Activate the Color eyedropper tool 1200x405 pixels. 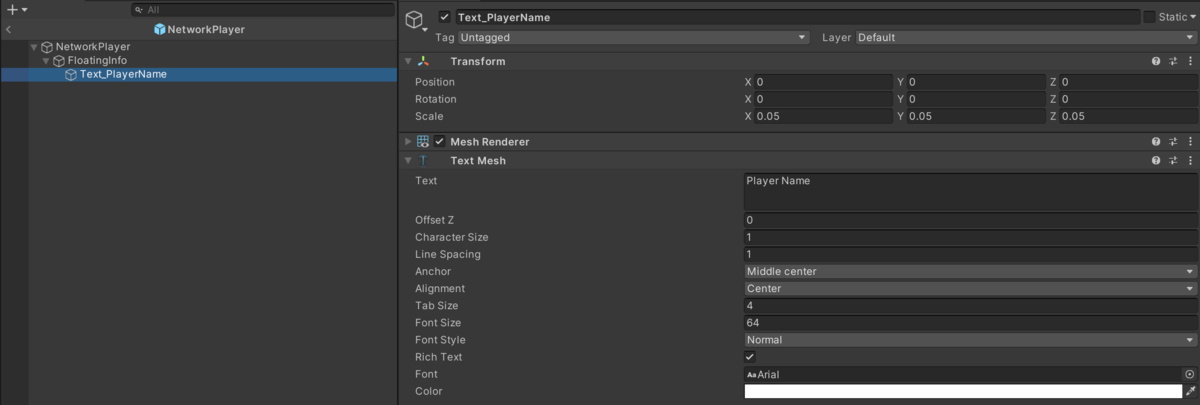[1190, 391]
